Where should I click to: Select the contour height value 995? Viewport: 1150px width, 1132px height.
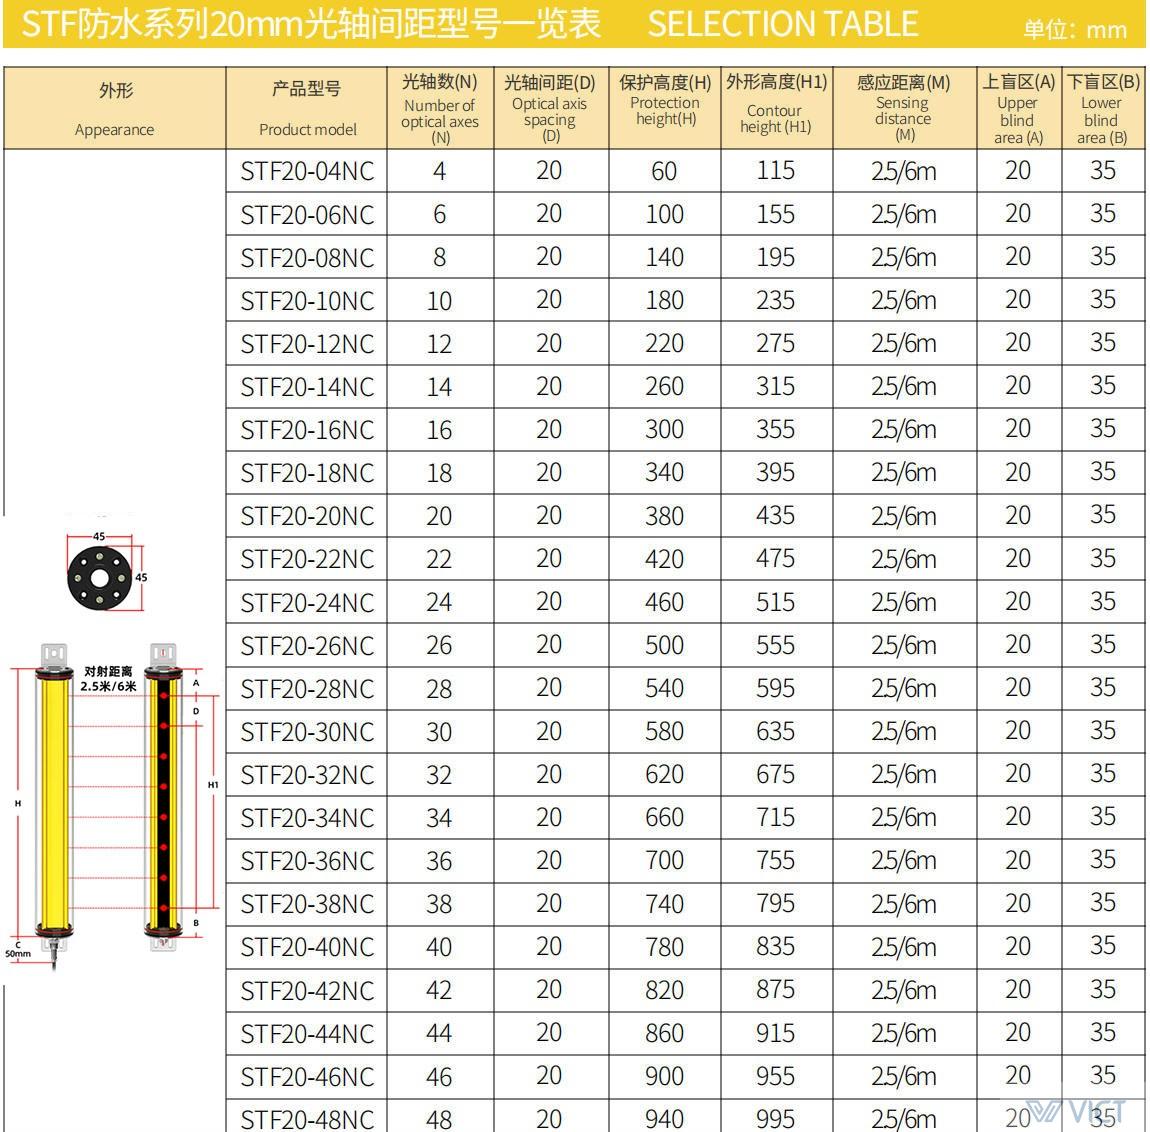pos(776,1118)
